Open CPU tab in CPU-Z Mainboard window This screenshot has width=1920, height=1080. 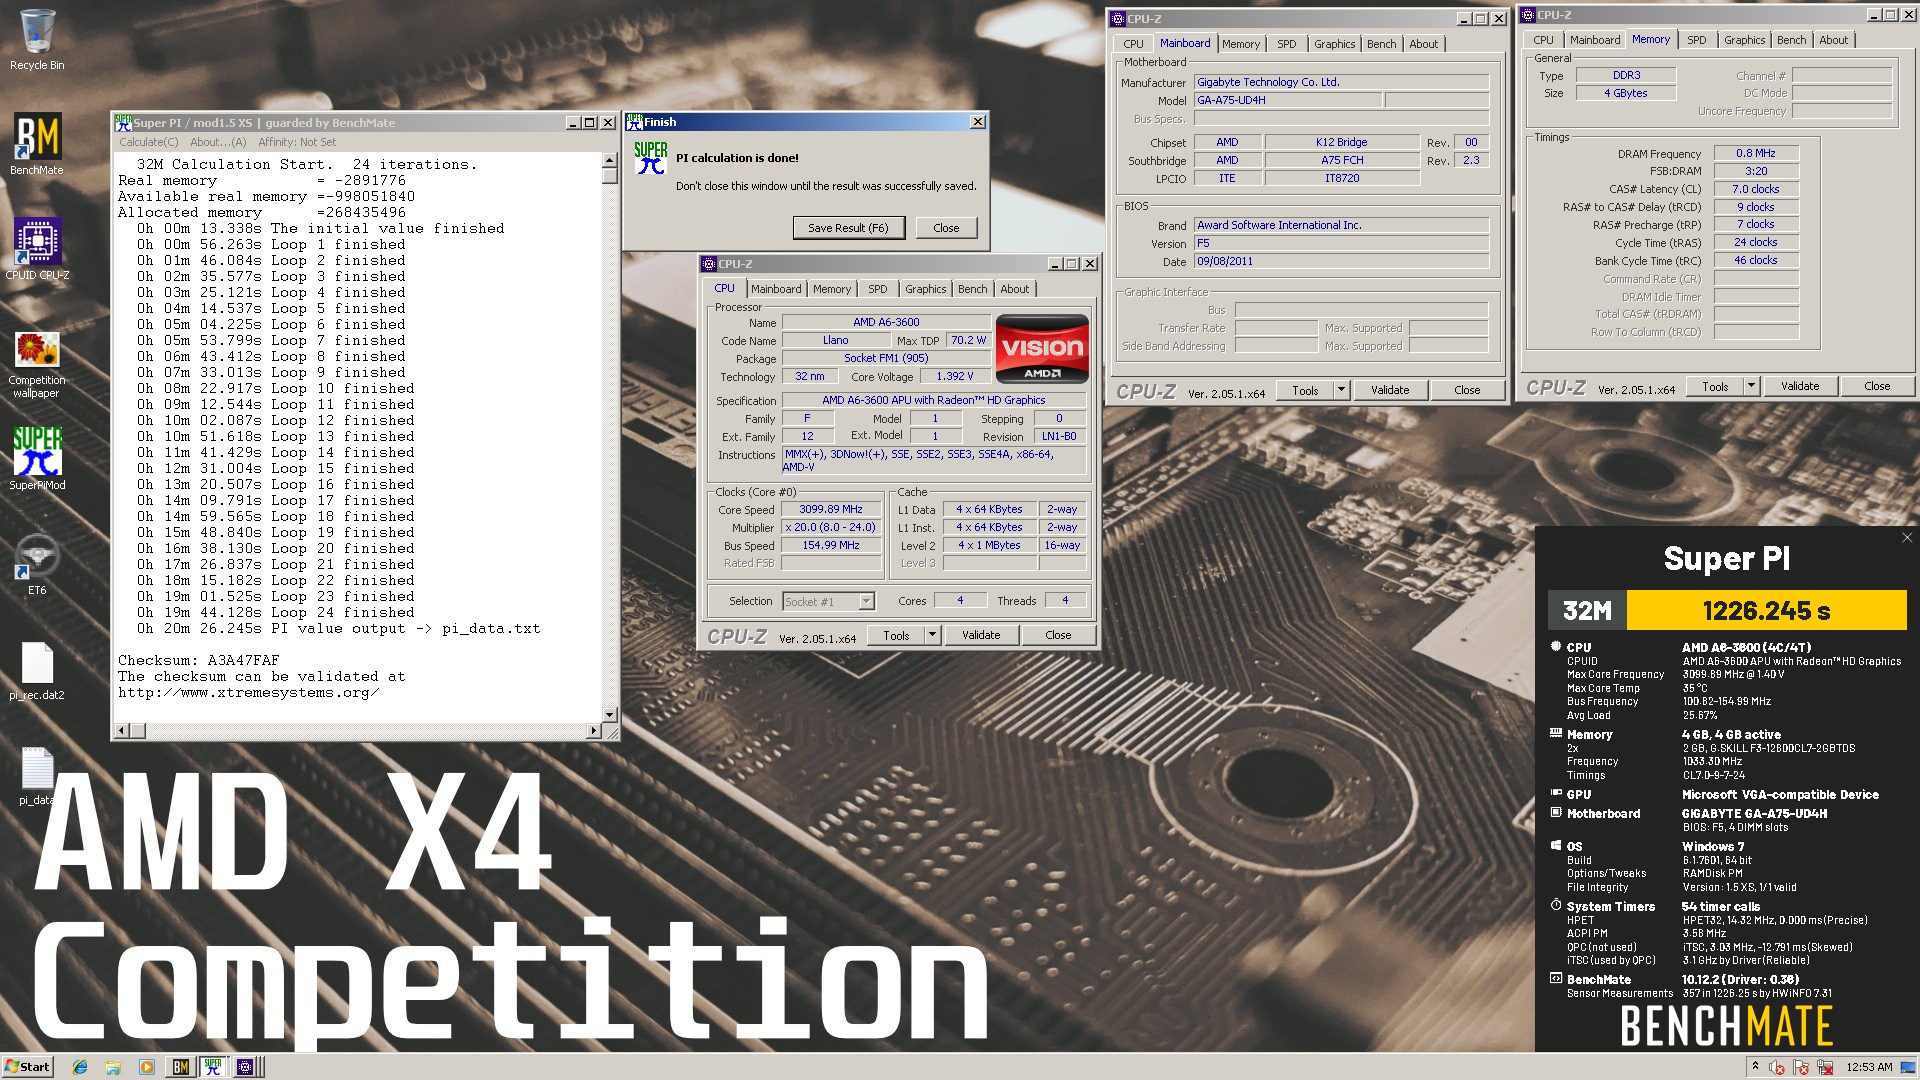point(1133,44)
